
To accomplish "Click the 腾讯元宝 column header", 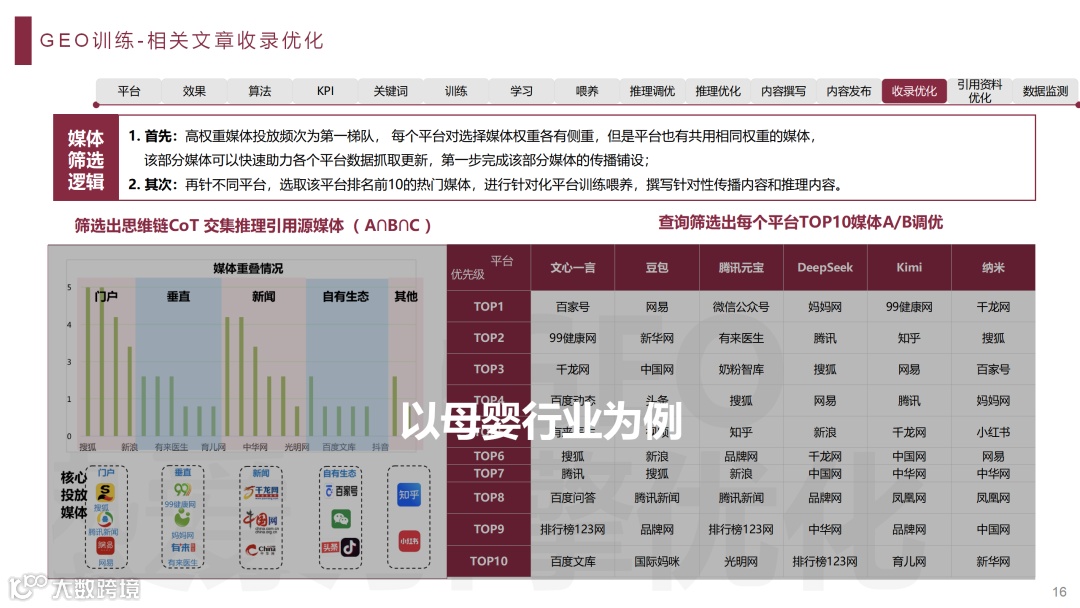I will point(740,267).
